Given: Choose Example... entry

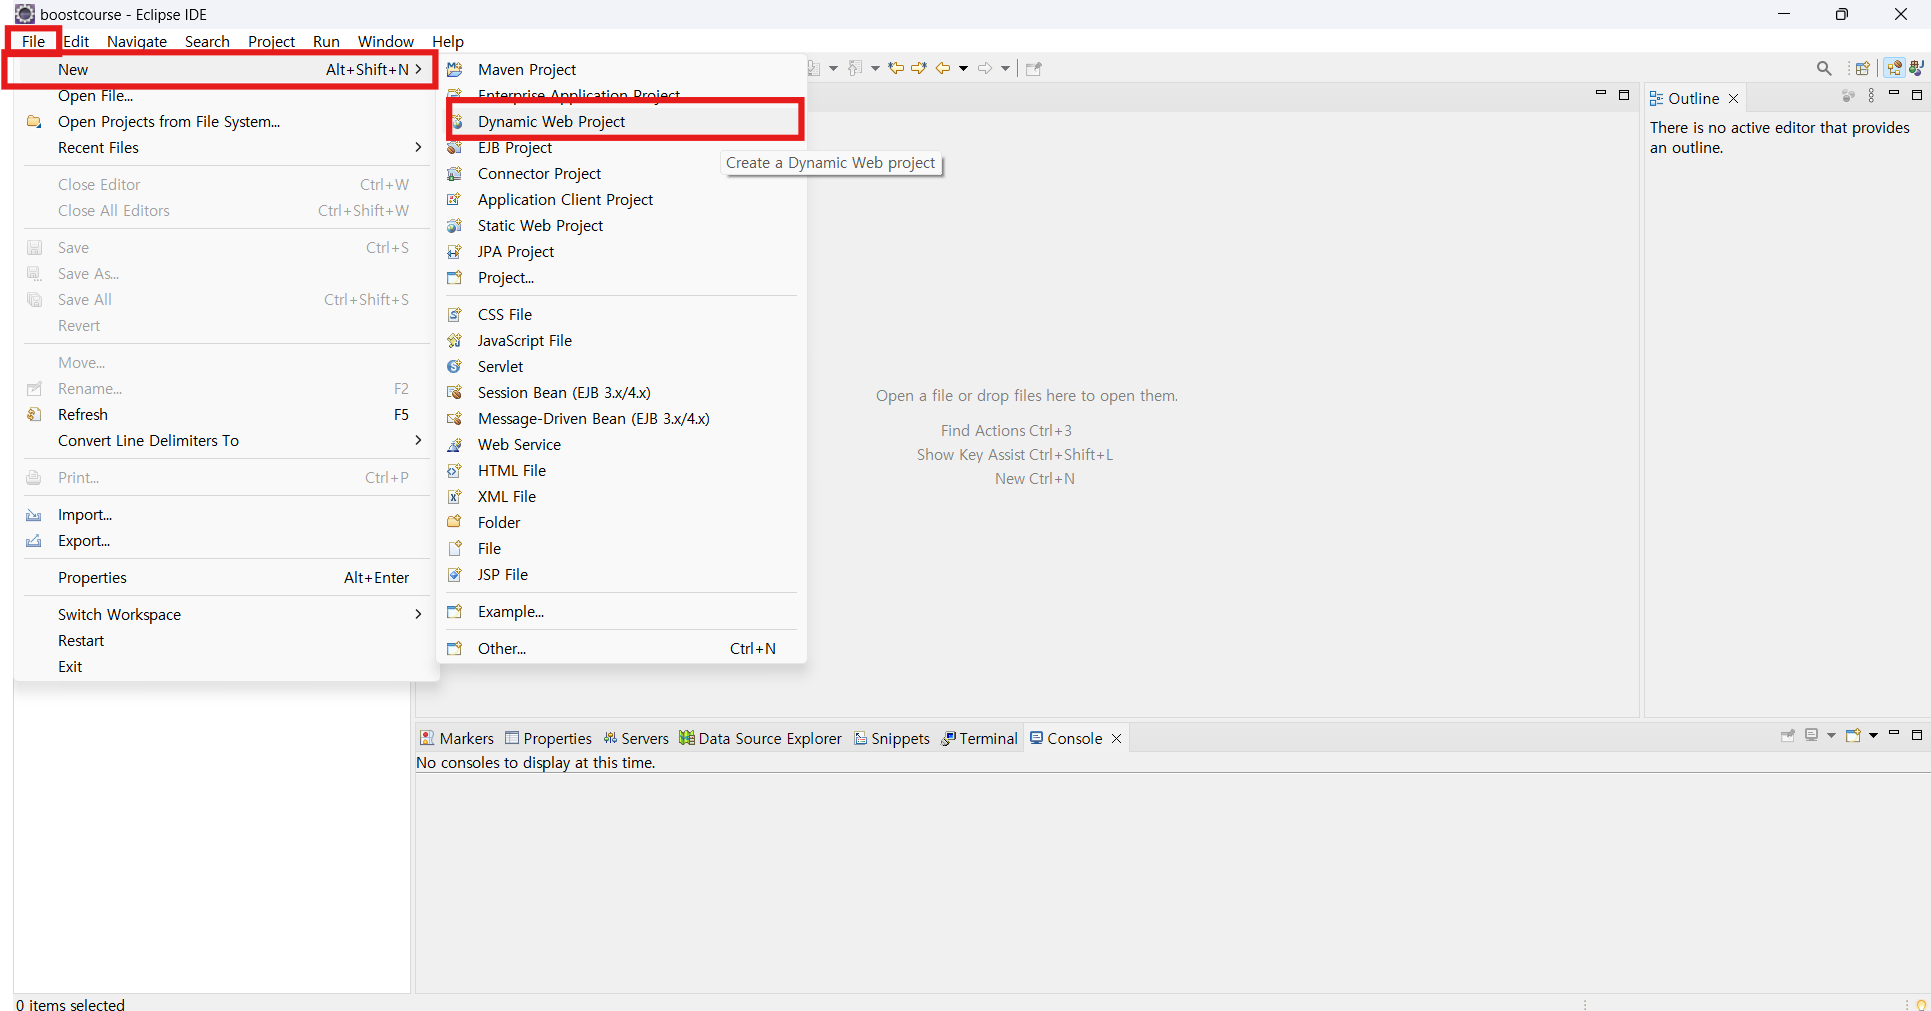Looking at the screenshot, I should click(621, 611).
